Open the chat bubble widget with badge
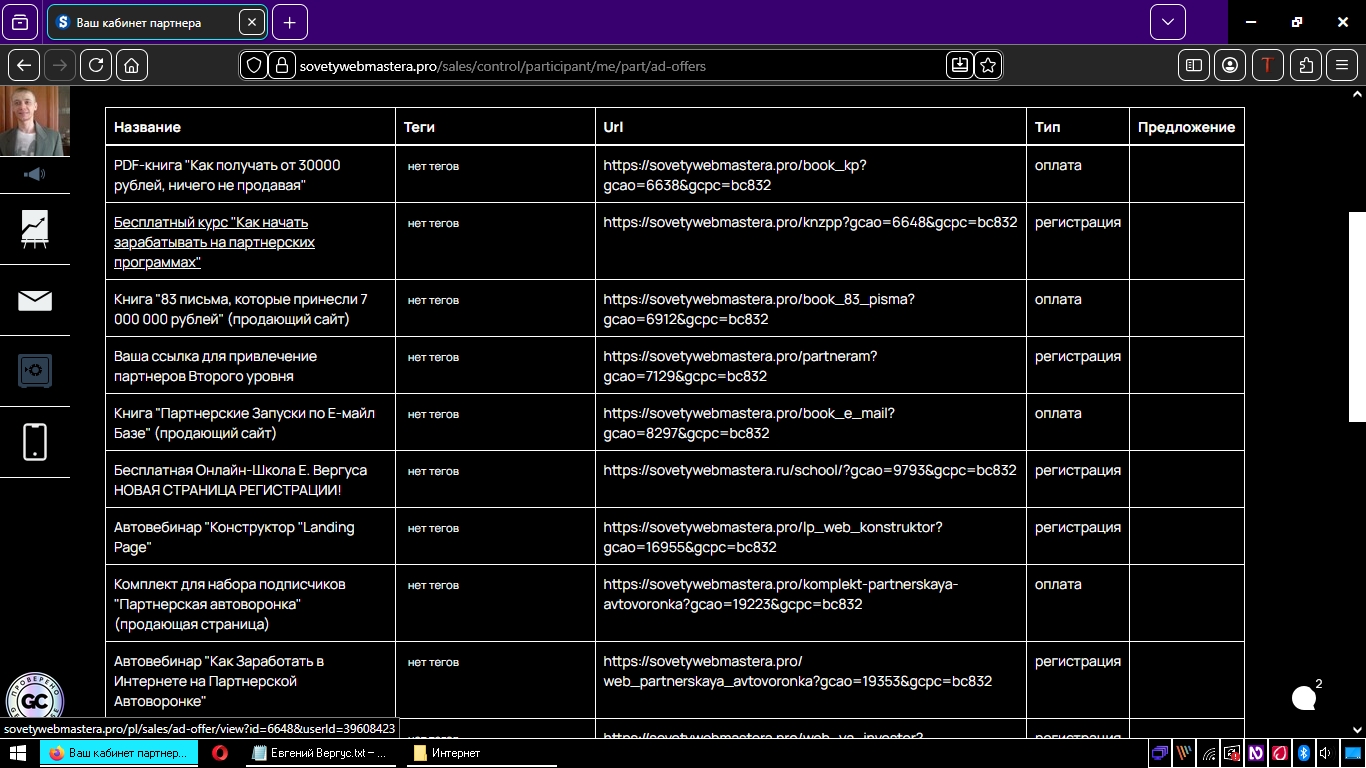 [x=1304, y=698]
